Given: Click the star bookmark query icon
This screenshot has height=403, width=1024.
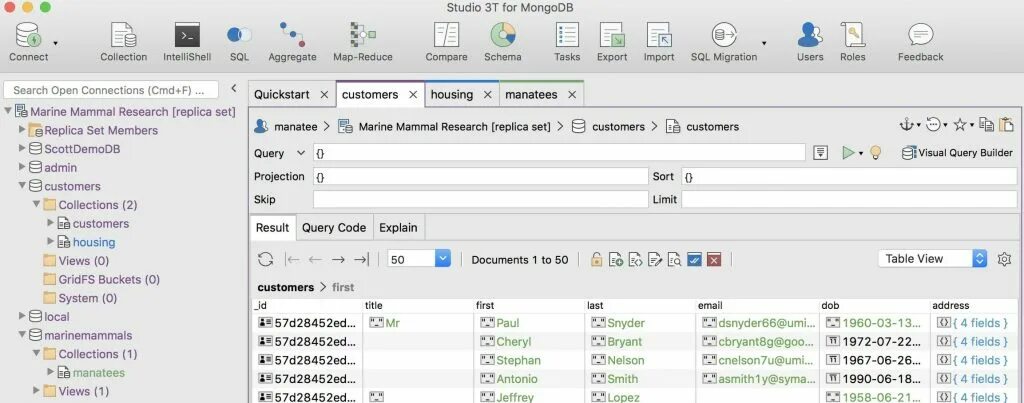Looking at the screenshot, I should click(x=959, y=124).
